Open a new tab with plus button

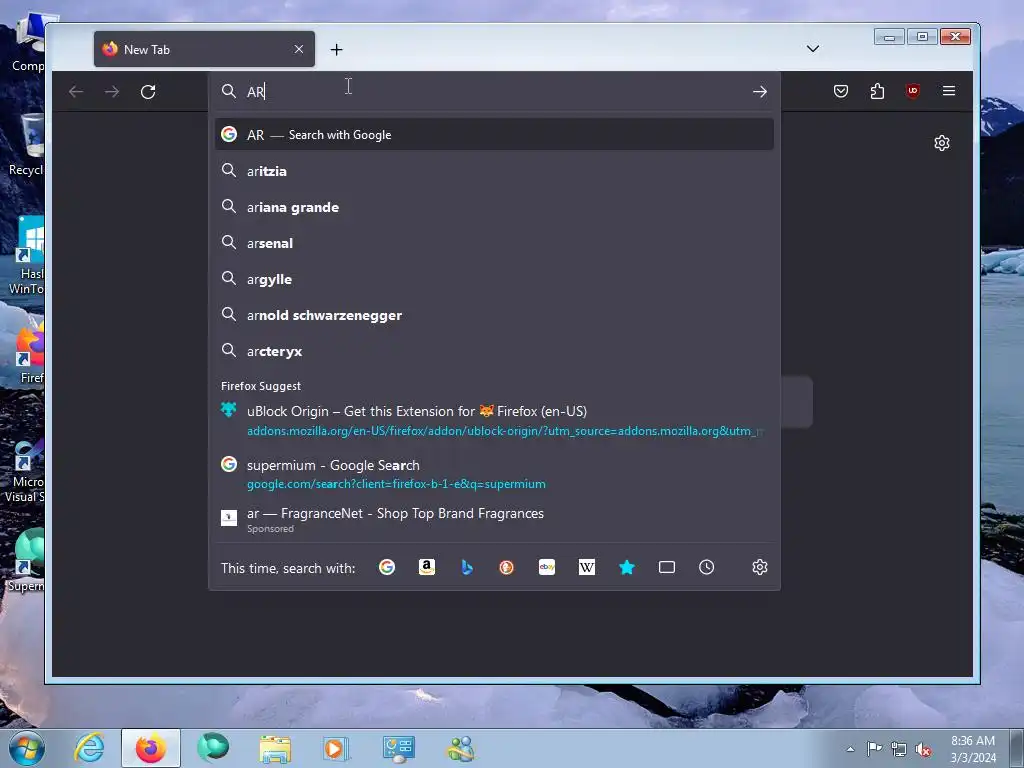tap(336, 50)
